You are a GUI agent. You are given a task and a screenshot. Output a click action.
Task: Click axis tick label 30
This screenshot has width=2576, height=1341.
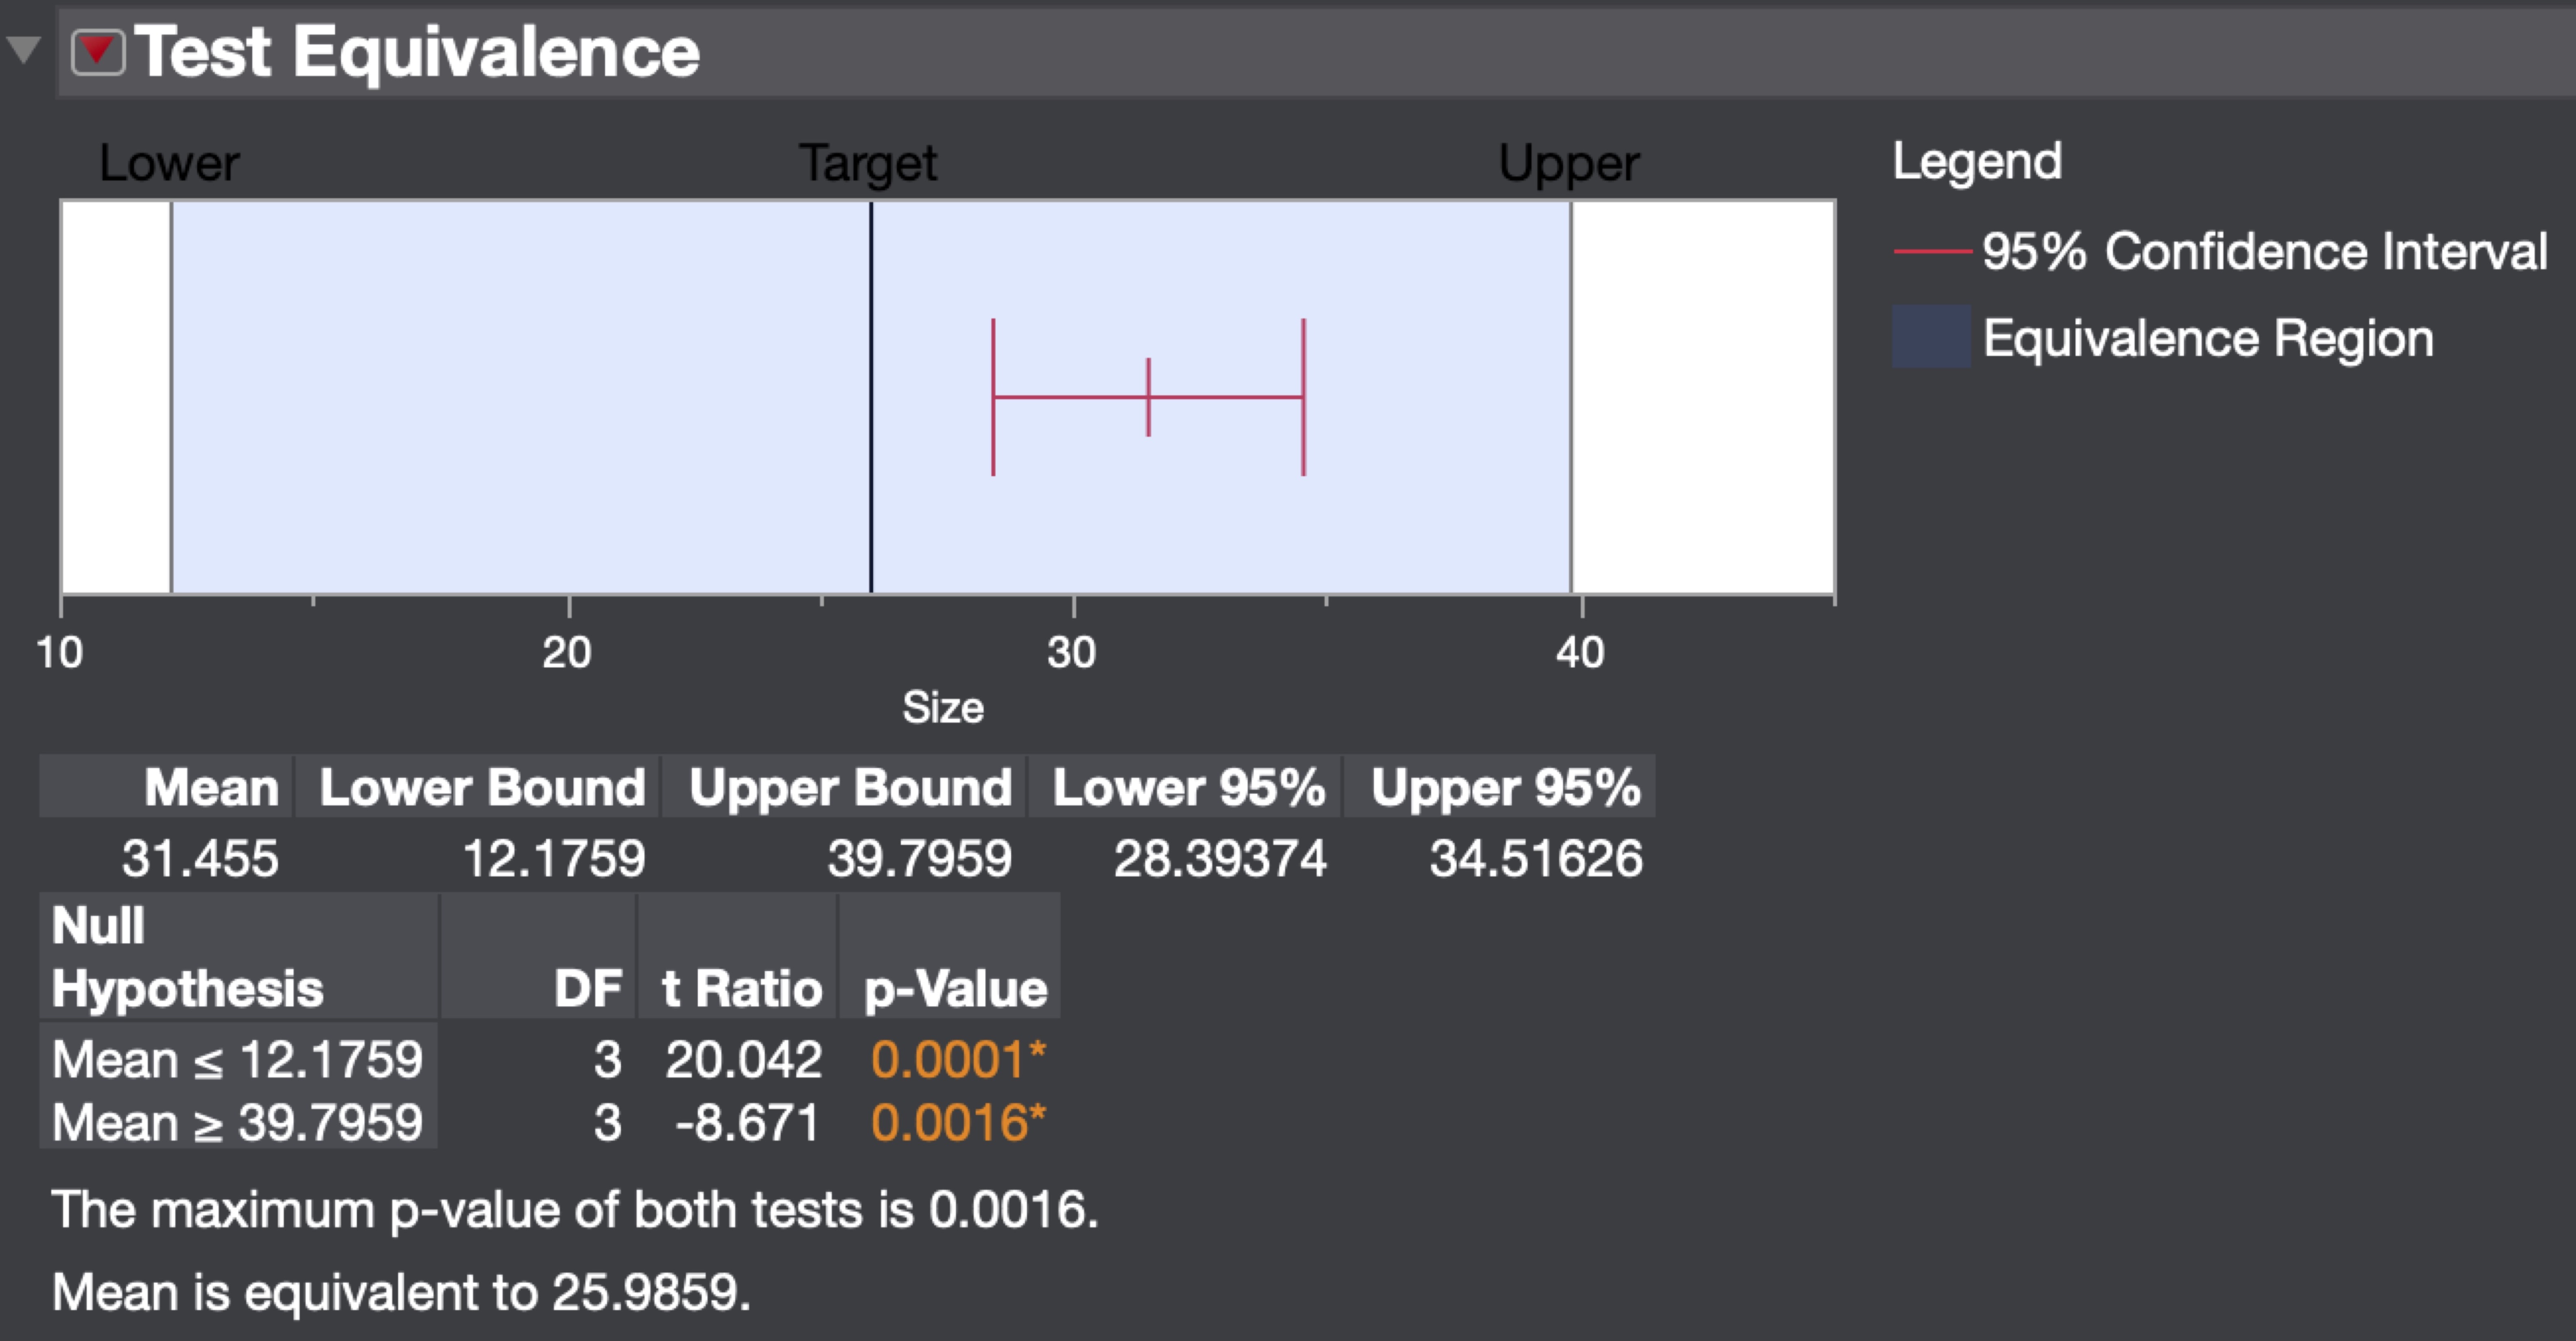[x=1072, y=653]
